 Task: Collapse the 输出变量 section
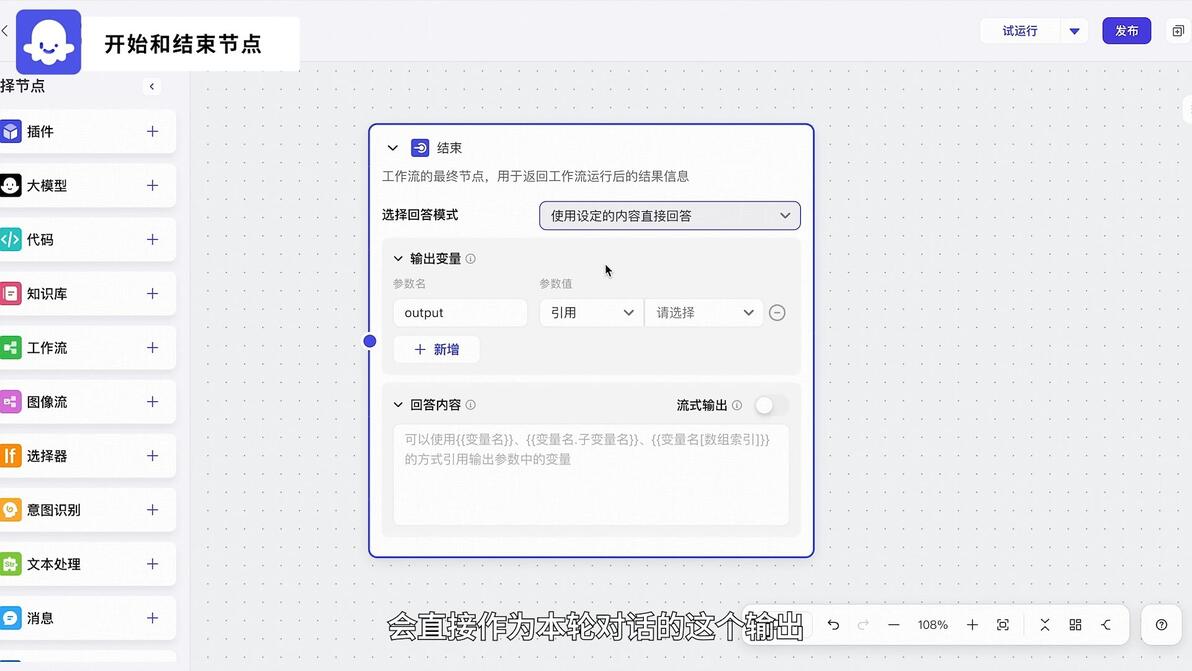[x=398, y=258]
